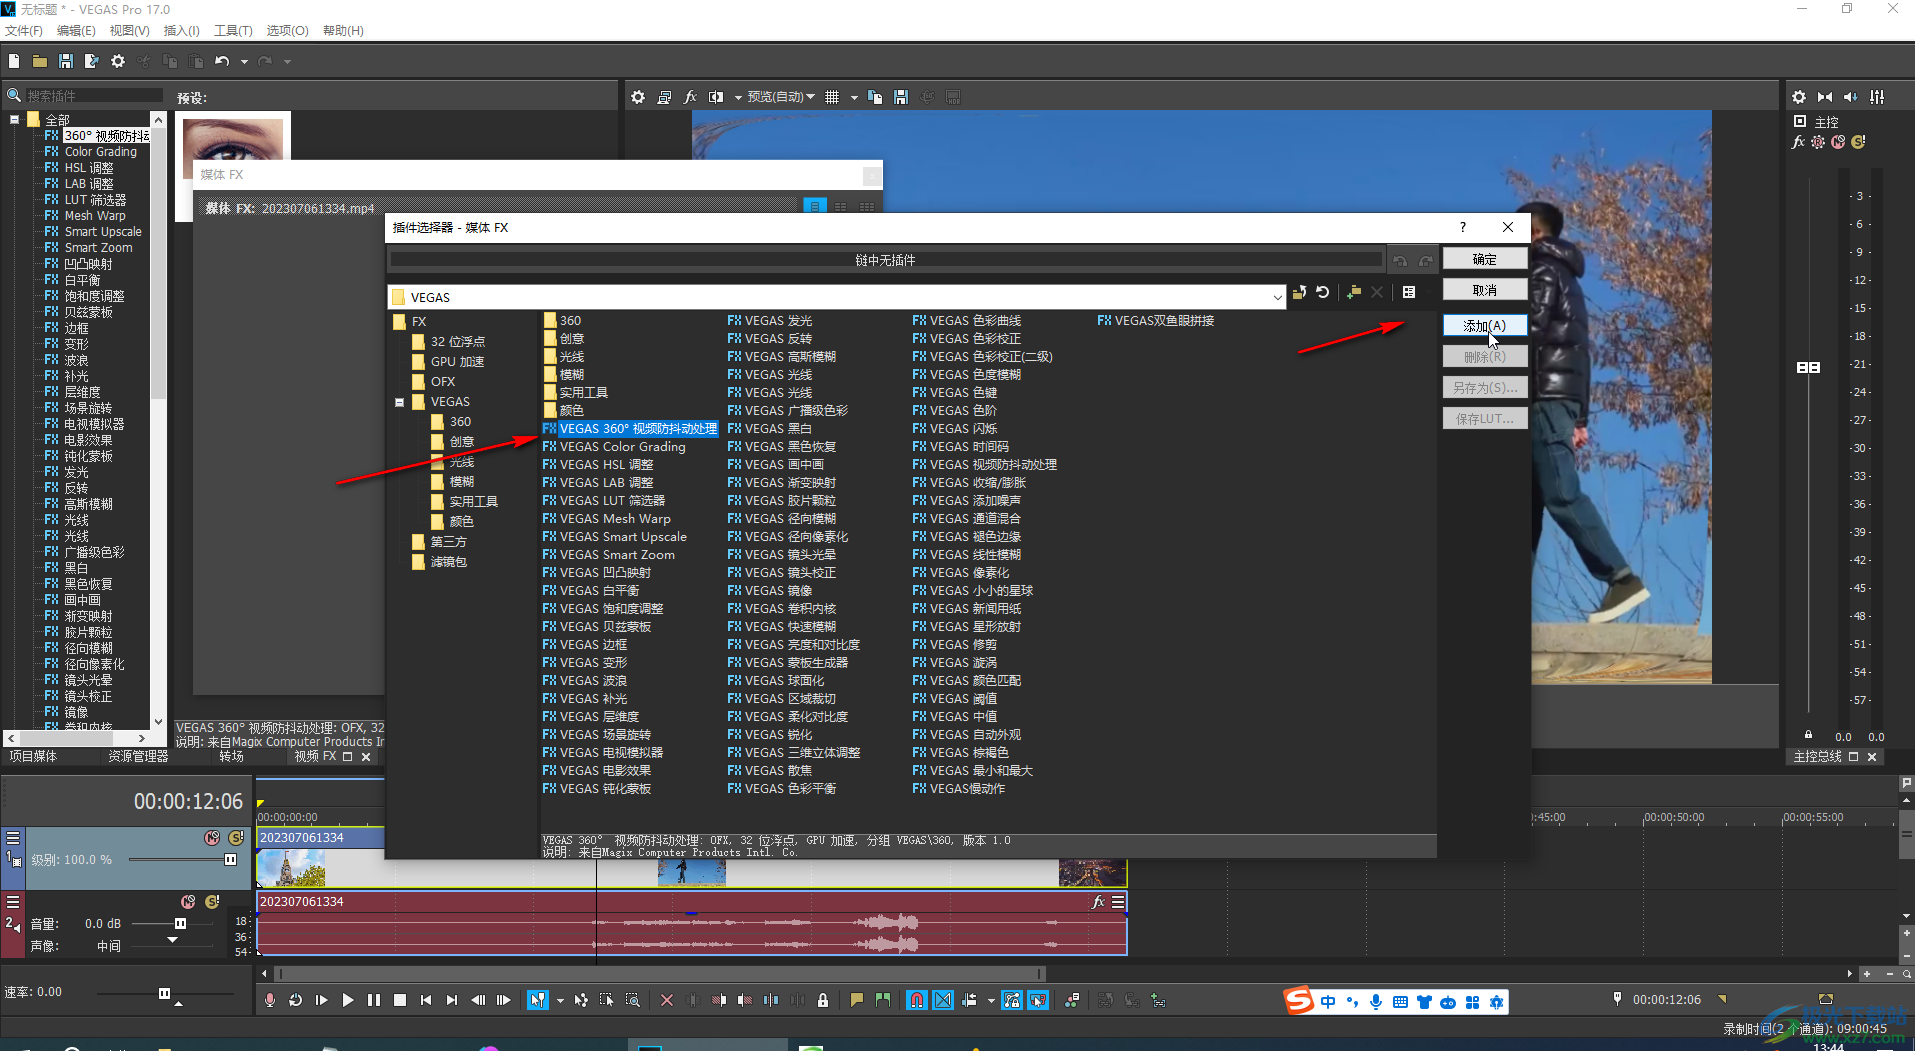
Task: Click the 取消 button in plugin chooser
Action: [1484, 290]
